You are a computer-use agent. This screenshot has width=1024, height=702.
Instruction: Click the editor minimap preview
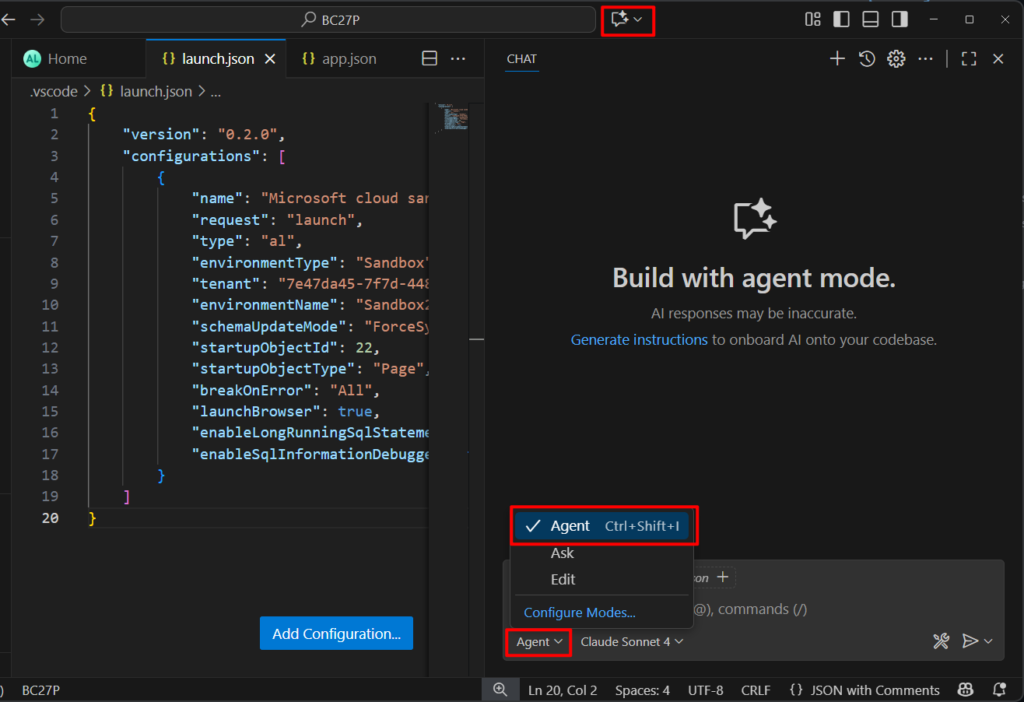click(x=455, y=118)
